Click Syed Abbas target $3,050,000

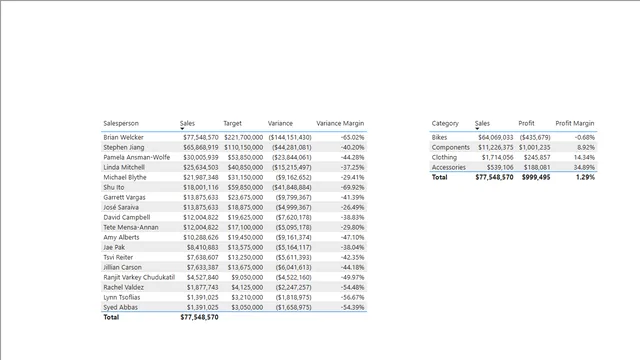(247, 307)
